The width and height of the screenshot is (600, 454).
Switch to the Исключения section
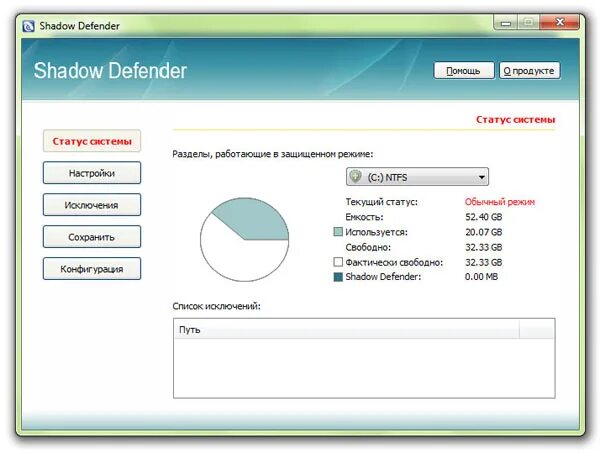click(x=92, y=205)
